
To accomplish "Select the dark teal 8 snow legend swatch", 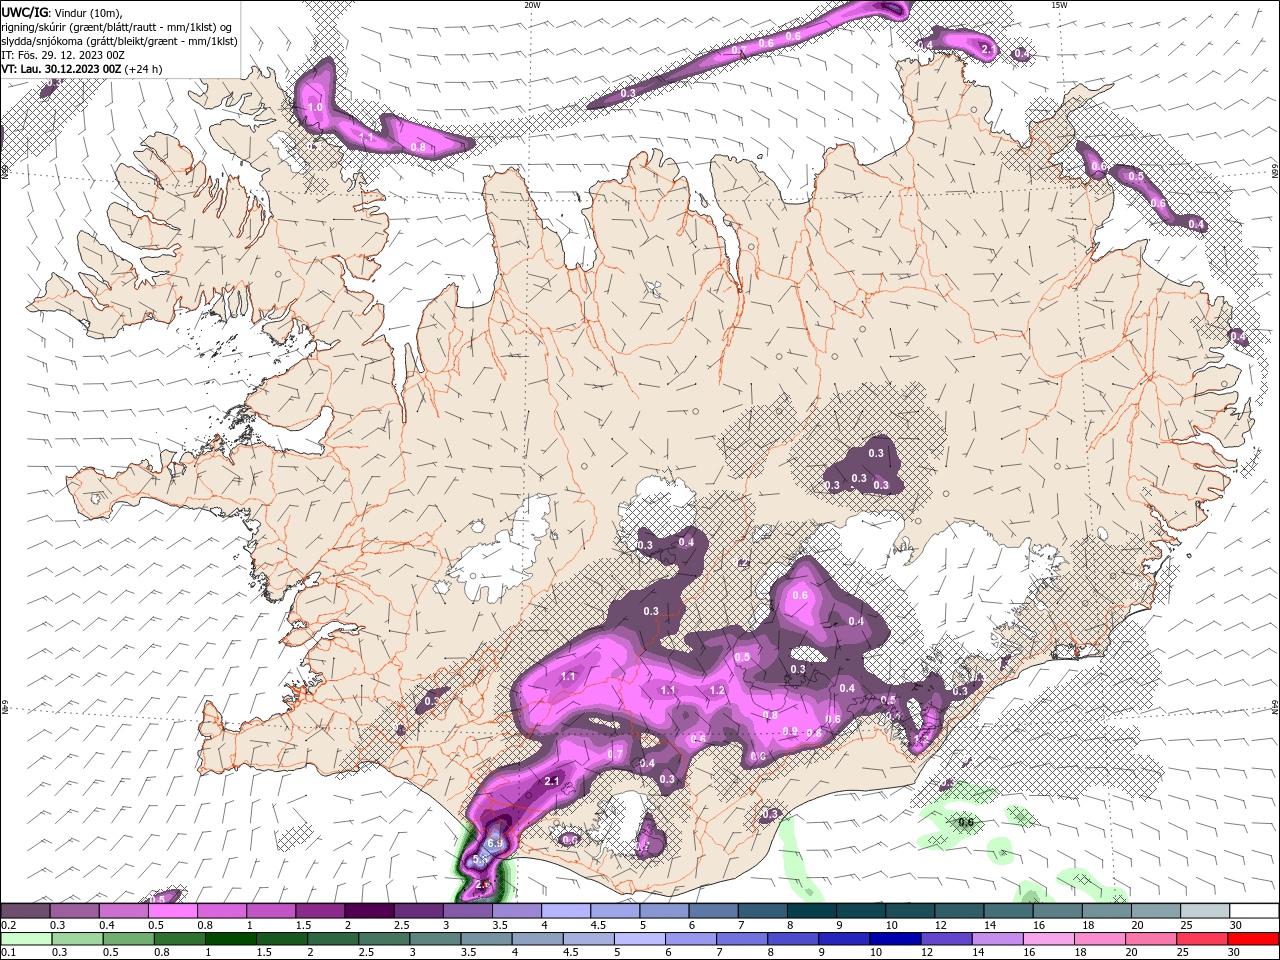I will pyautogui.click(x=811, y=910).
